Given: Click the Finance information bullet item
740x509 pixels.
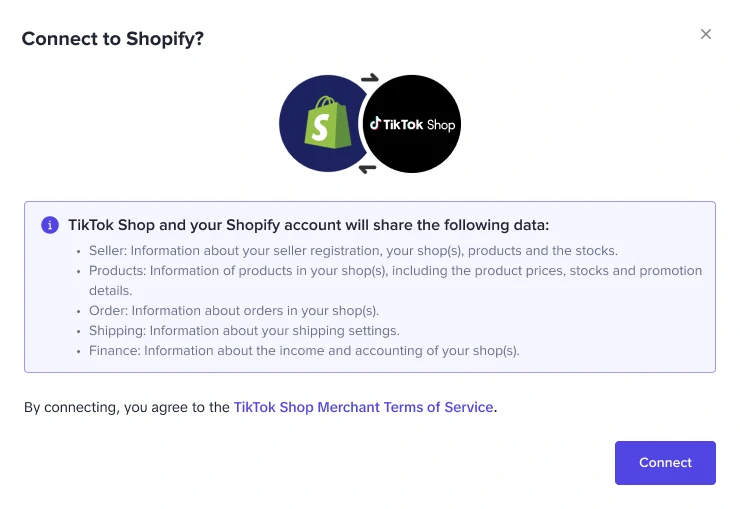Looking at the screenshot, I should (304, 350).
